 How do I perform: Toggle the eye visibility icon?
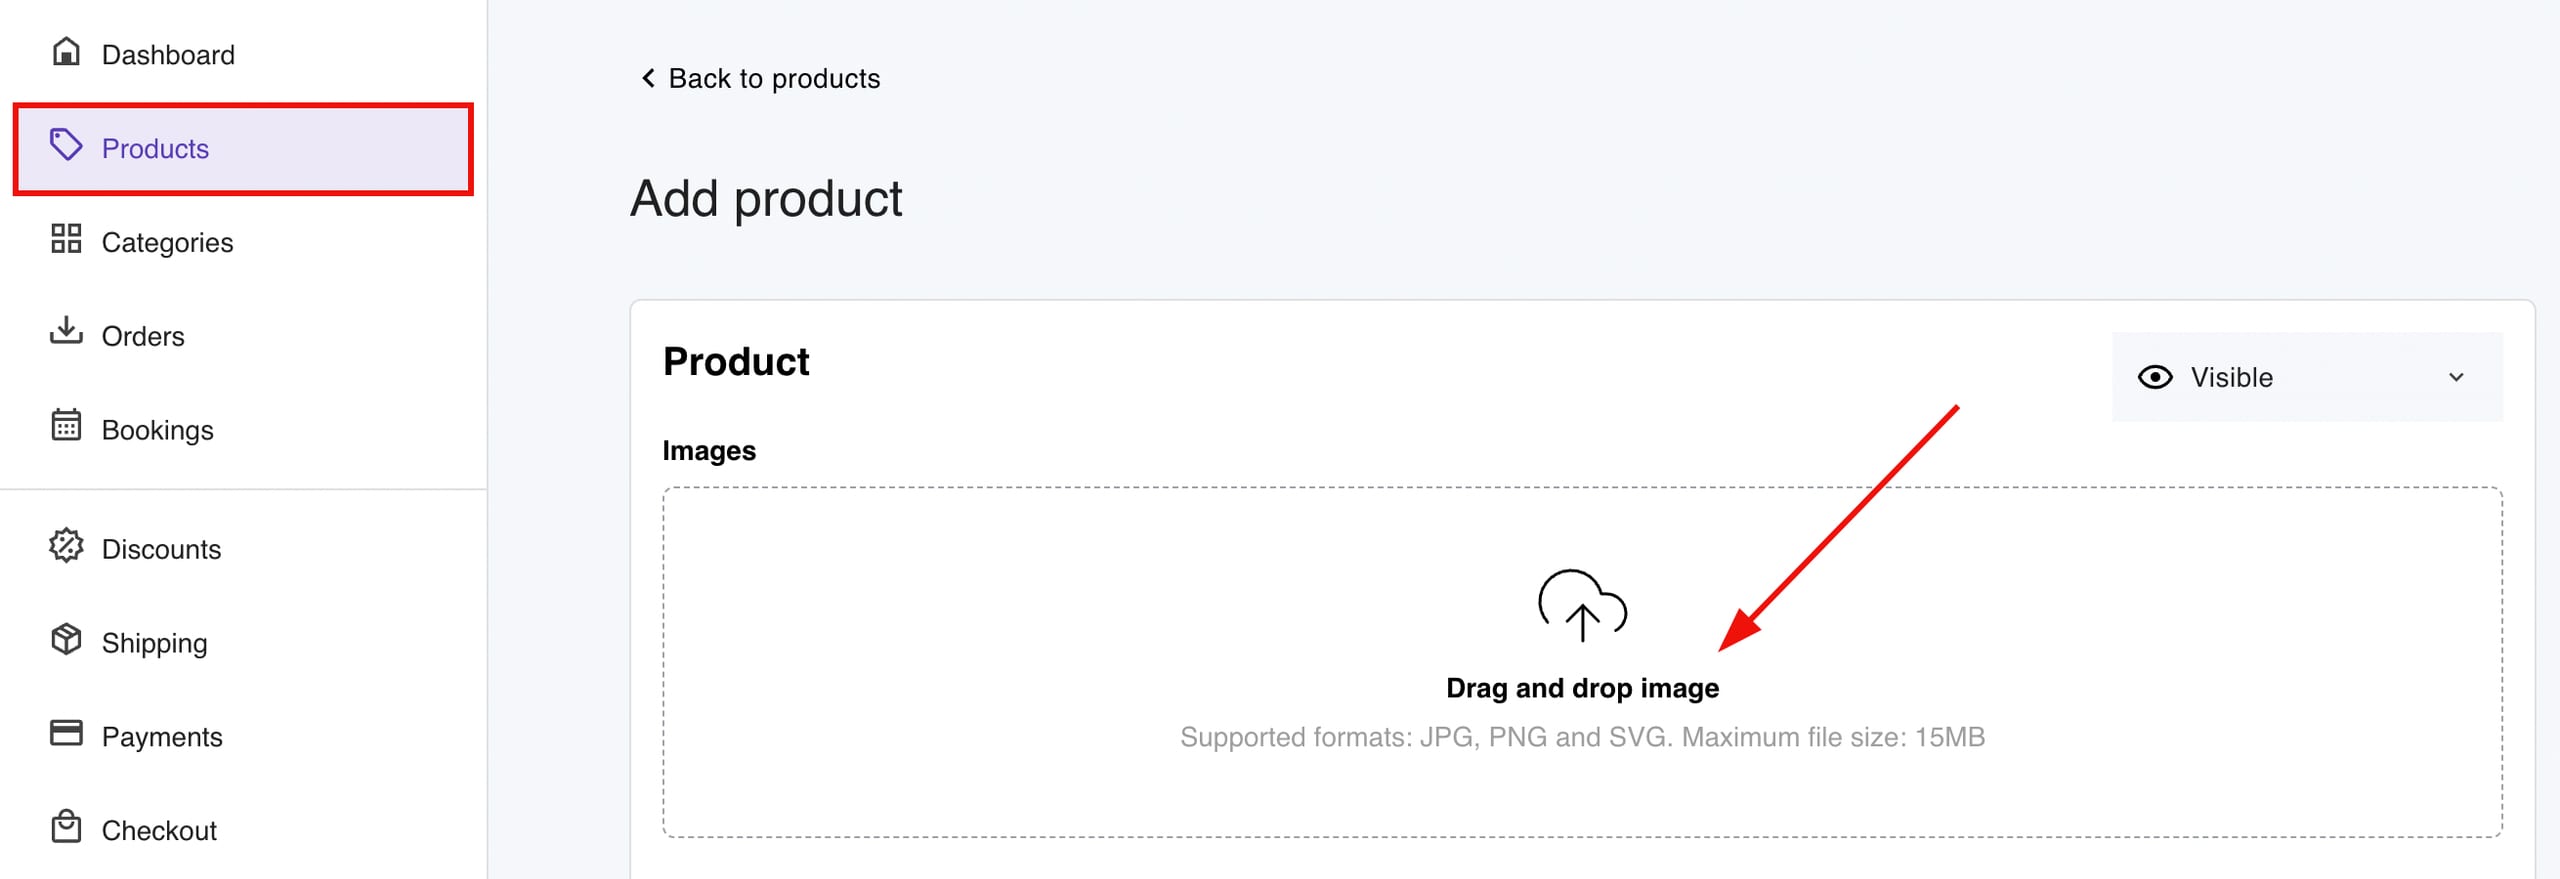pyautogui.click(x=2155, y=377)
